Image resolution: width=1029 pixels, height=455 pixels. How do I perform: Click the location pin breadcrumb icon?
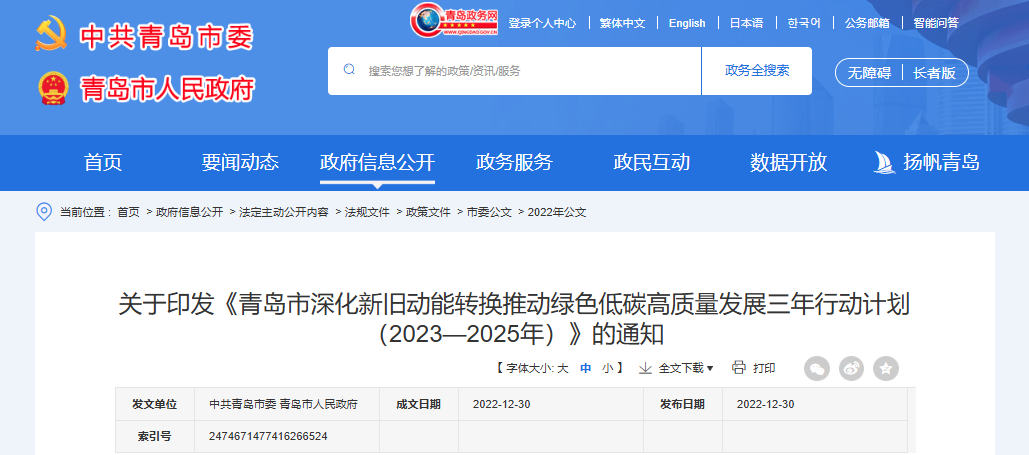(x=44, y=212)
